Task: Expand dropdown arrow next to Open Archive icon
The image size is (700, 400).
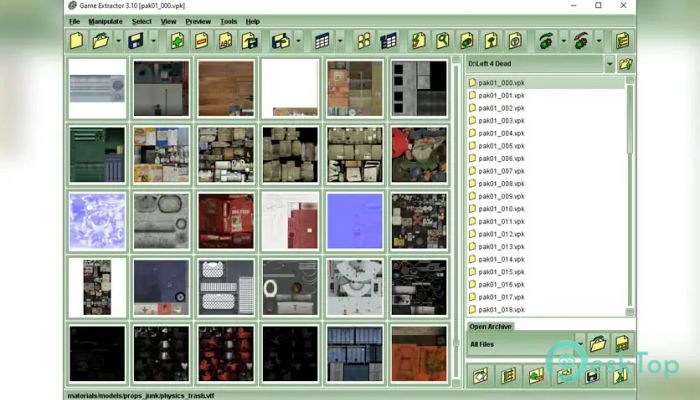Action: 118,41
